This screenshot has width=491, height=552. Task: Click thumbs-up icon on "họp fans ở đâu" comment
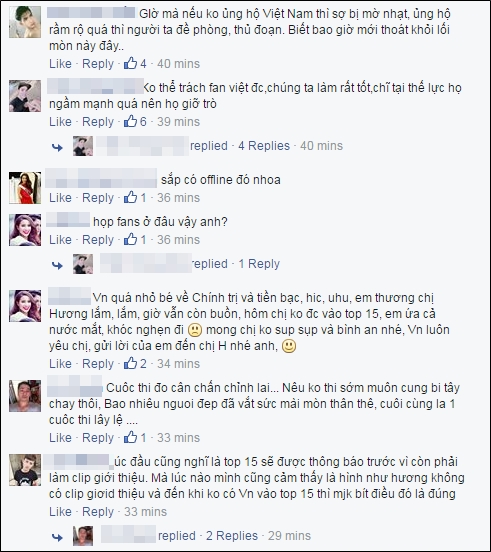pos(130,239)
